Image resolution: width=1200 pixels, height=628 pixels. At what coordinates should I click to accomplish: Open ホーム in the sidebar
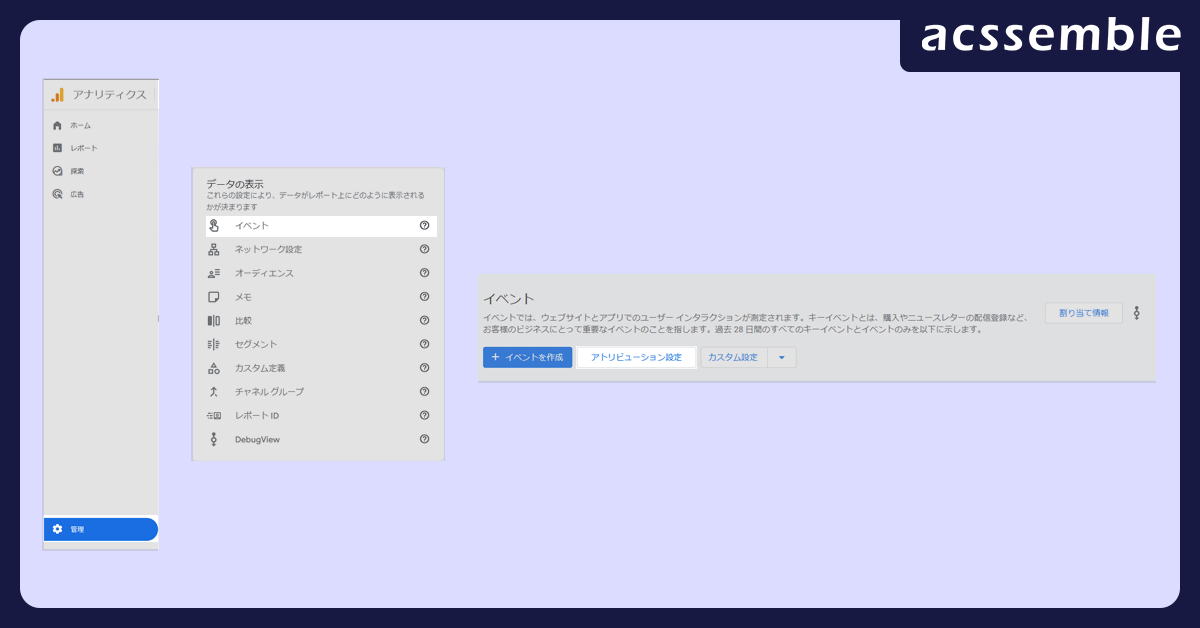point(80,125)
